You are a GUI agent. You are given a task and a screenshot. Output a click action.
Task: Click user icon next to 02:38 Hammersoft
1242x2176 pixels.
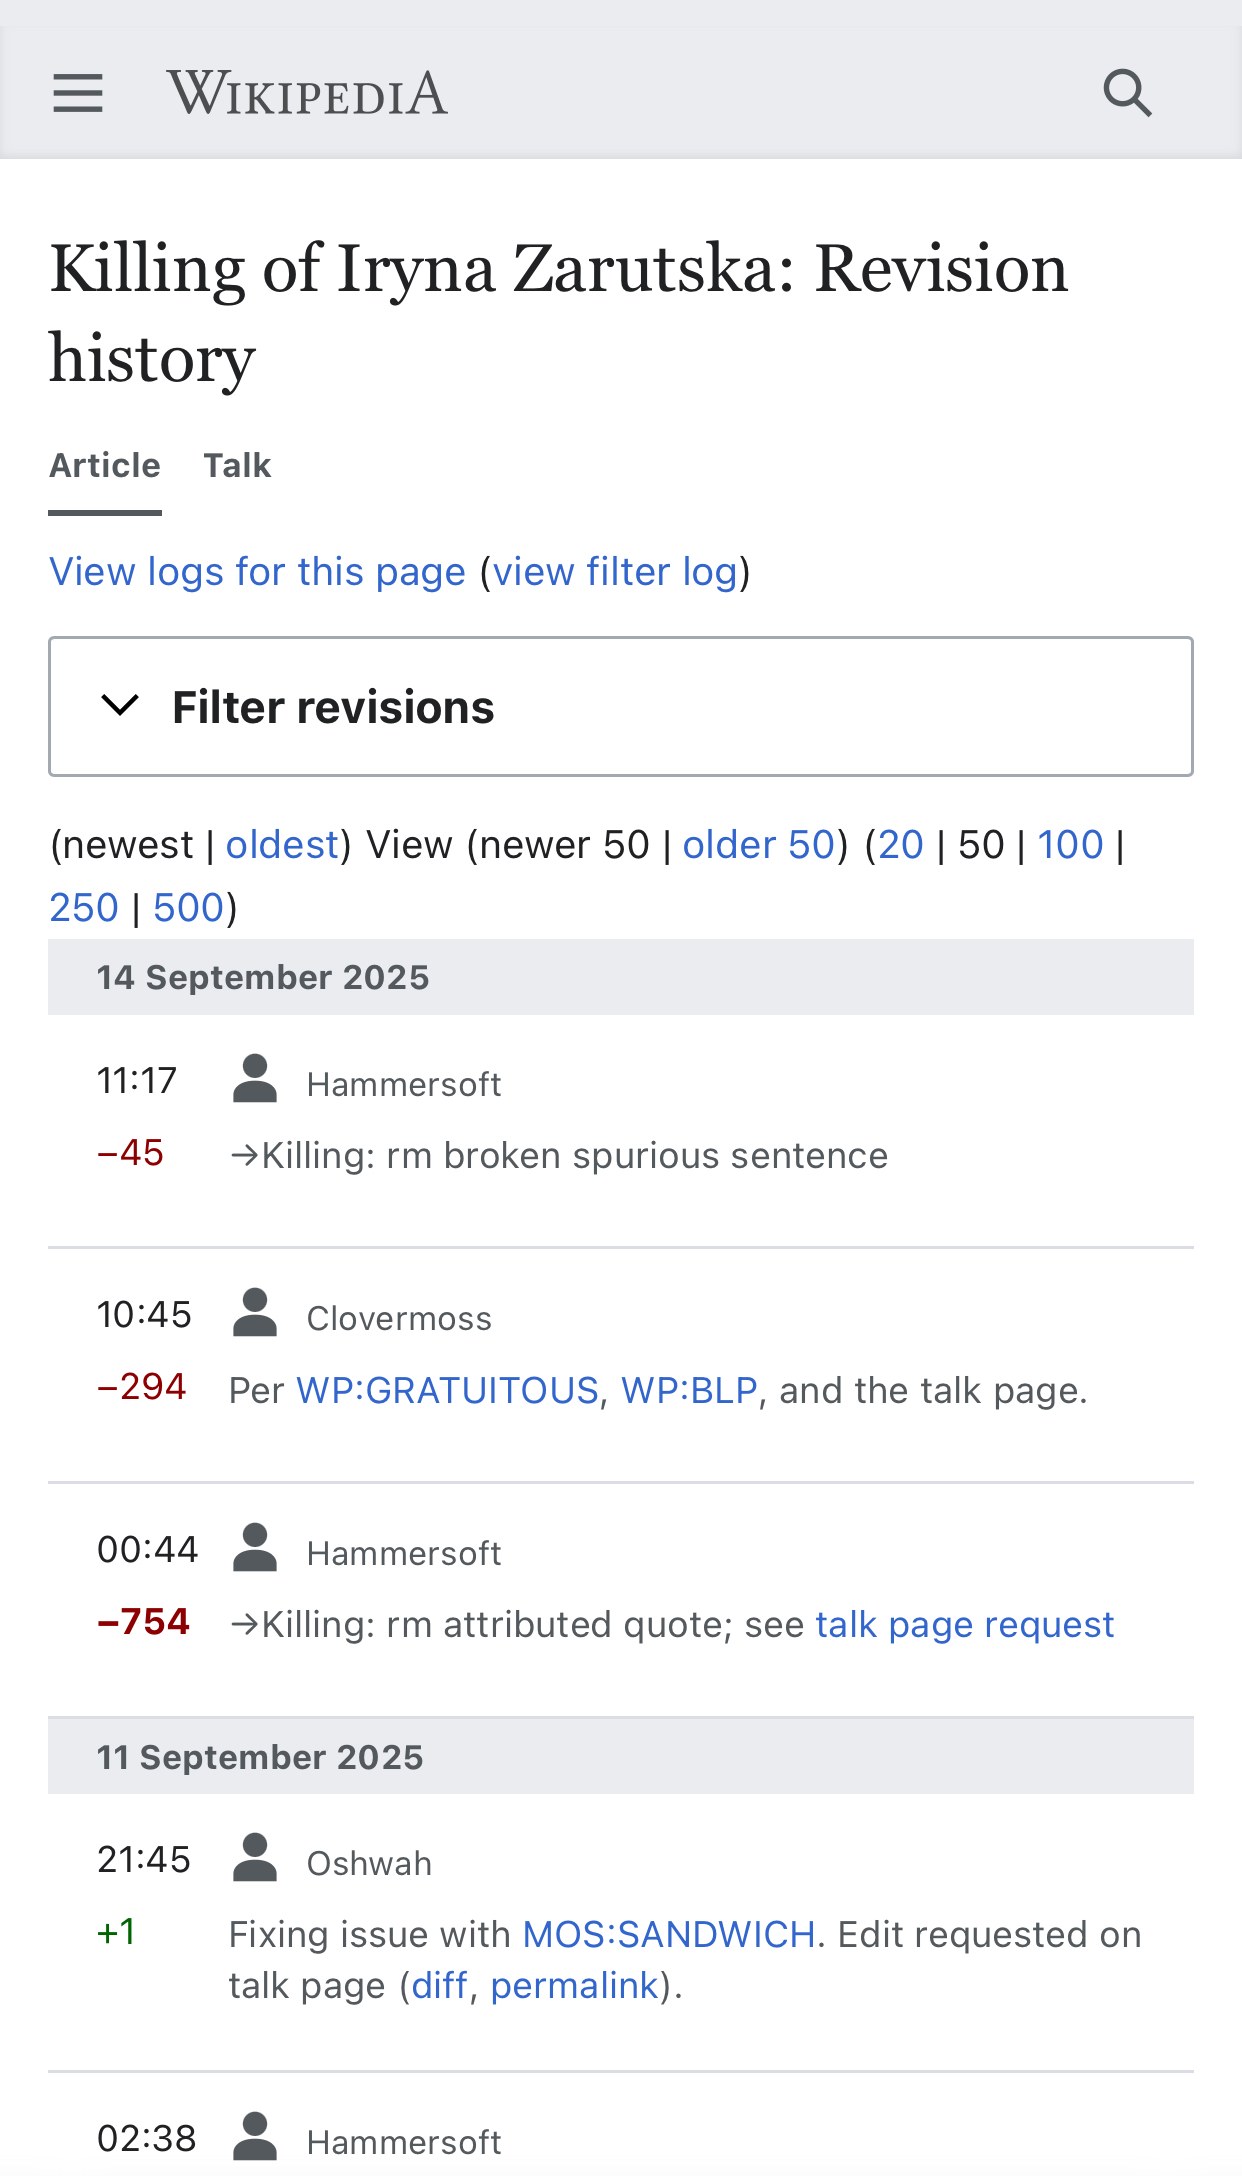[255, 2137]
